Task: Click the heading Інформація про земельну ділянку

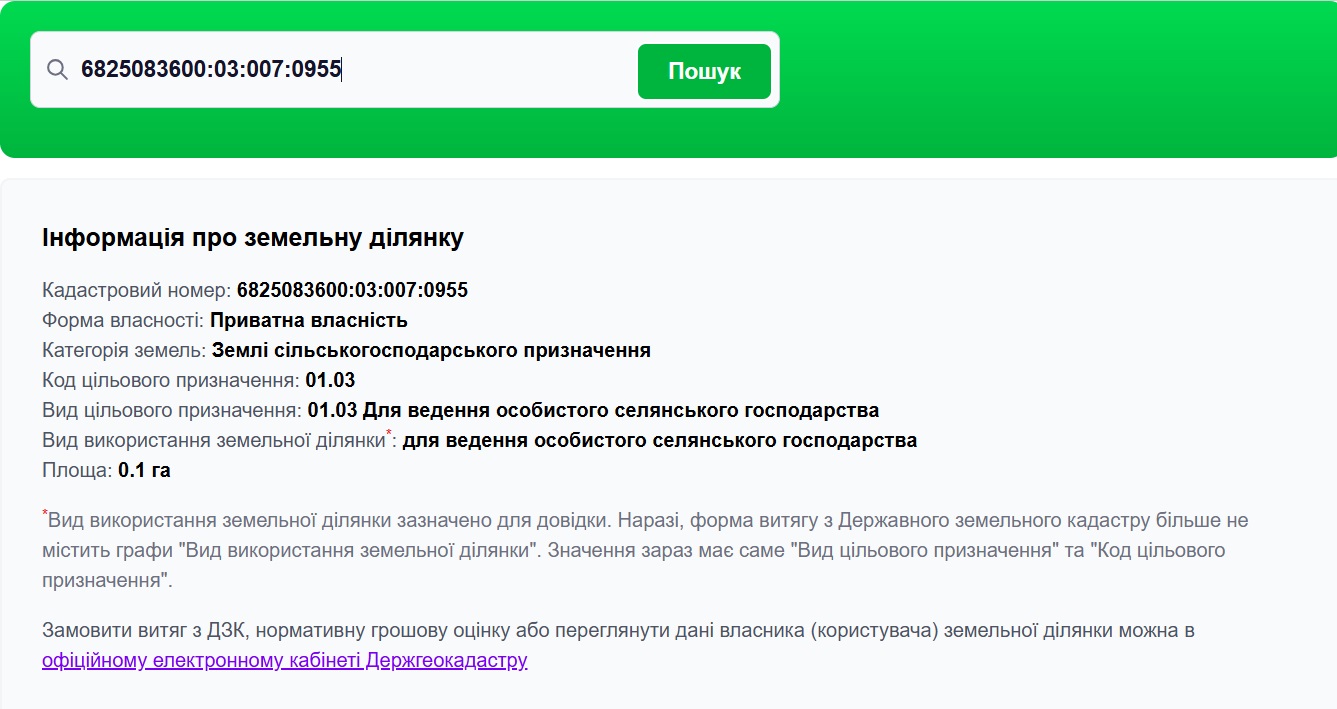Action: tap(252, 238)
